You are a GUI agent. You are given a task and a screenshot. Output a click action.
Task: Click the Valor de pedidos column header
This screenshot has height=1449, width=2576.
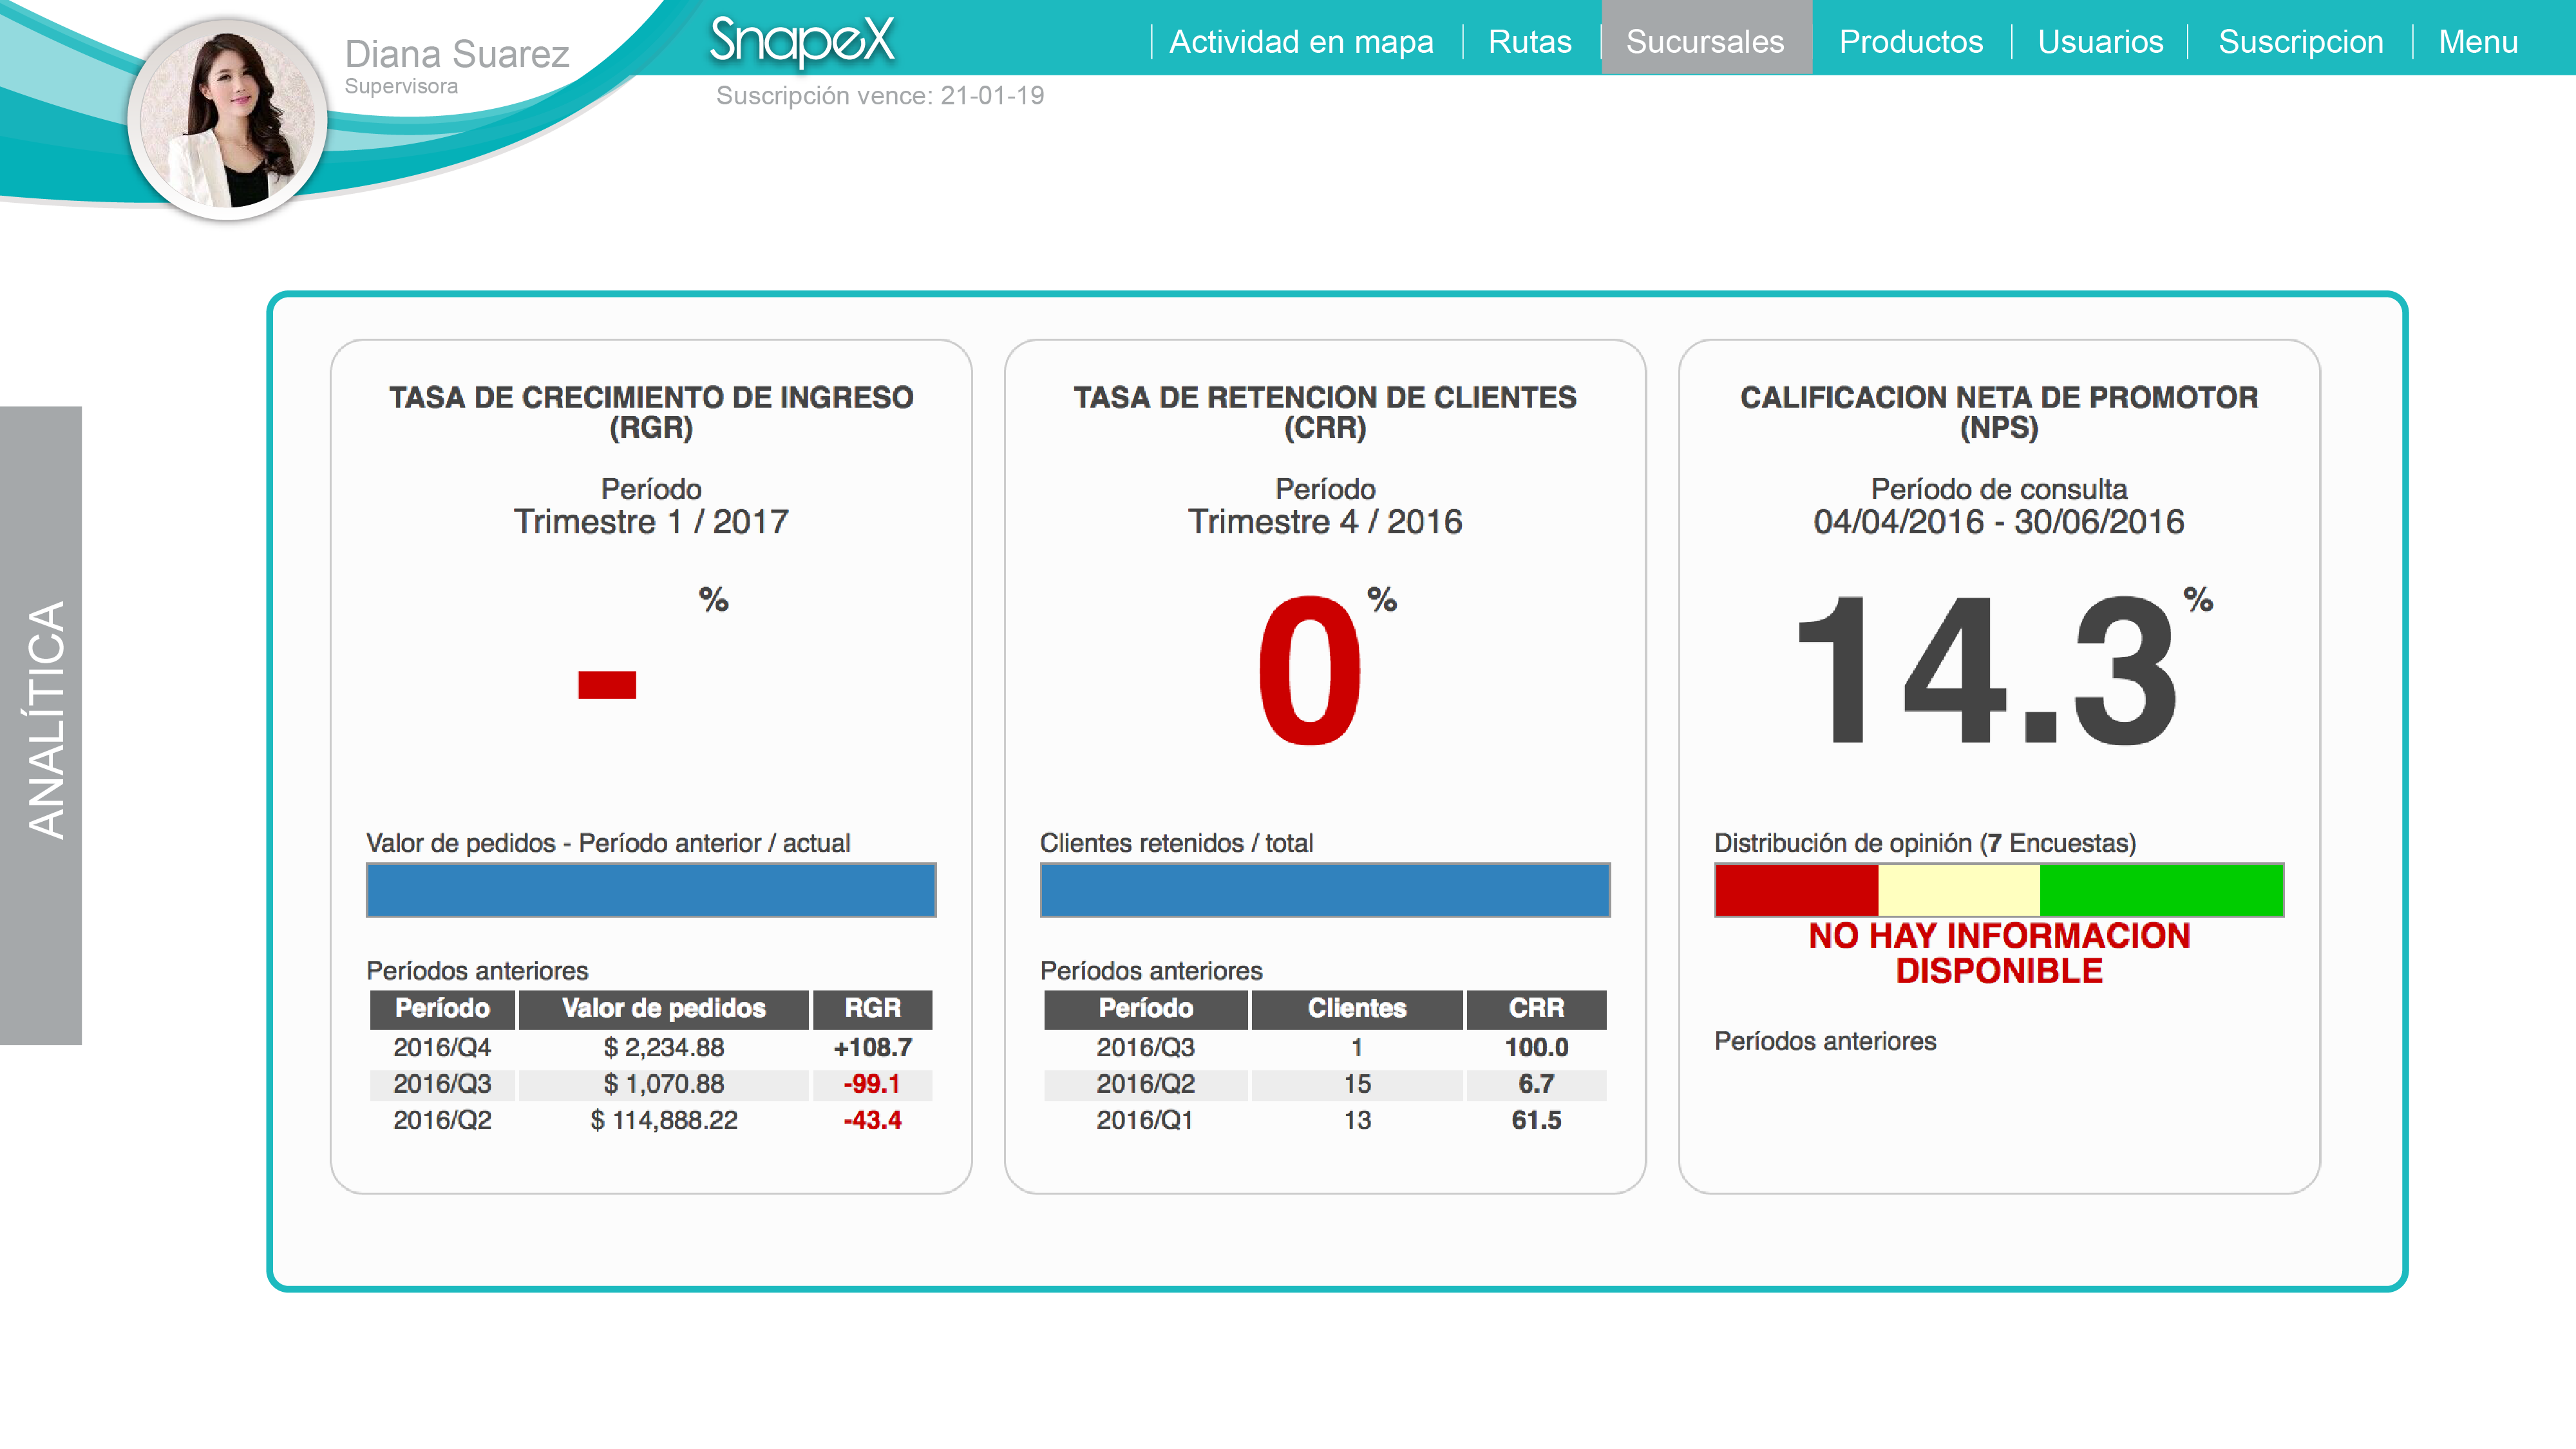coord(663,1008)
